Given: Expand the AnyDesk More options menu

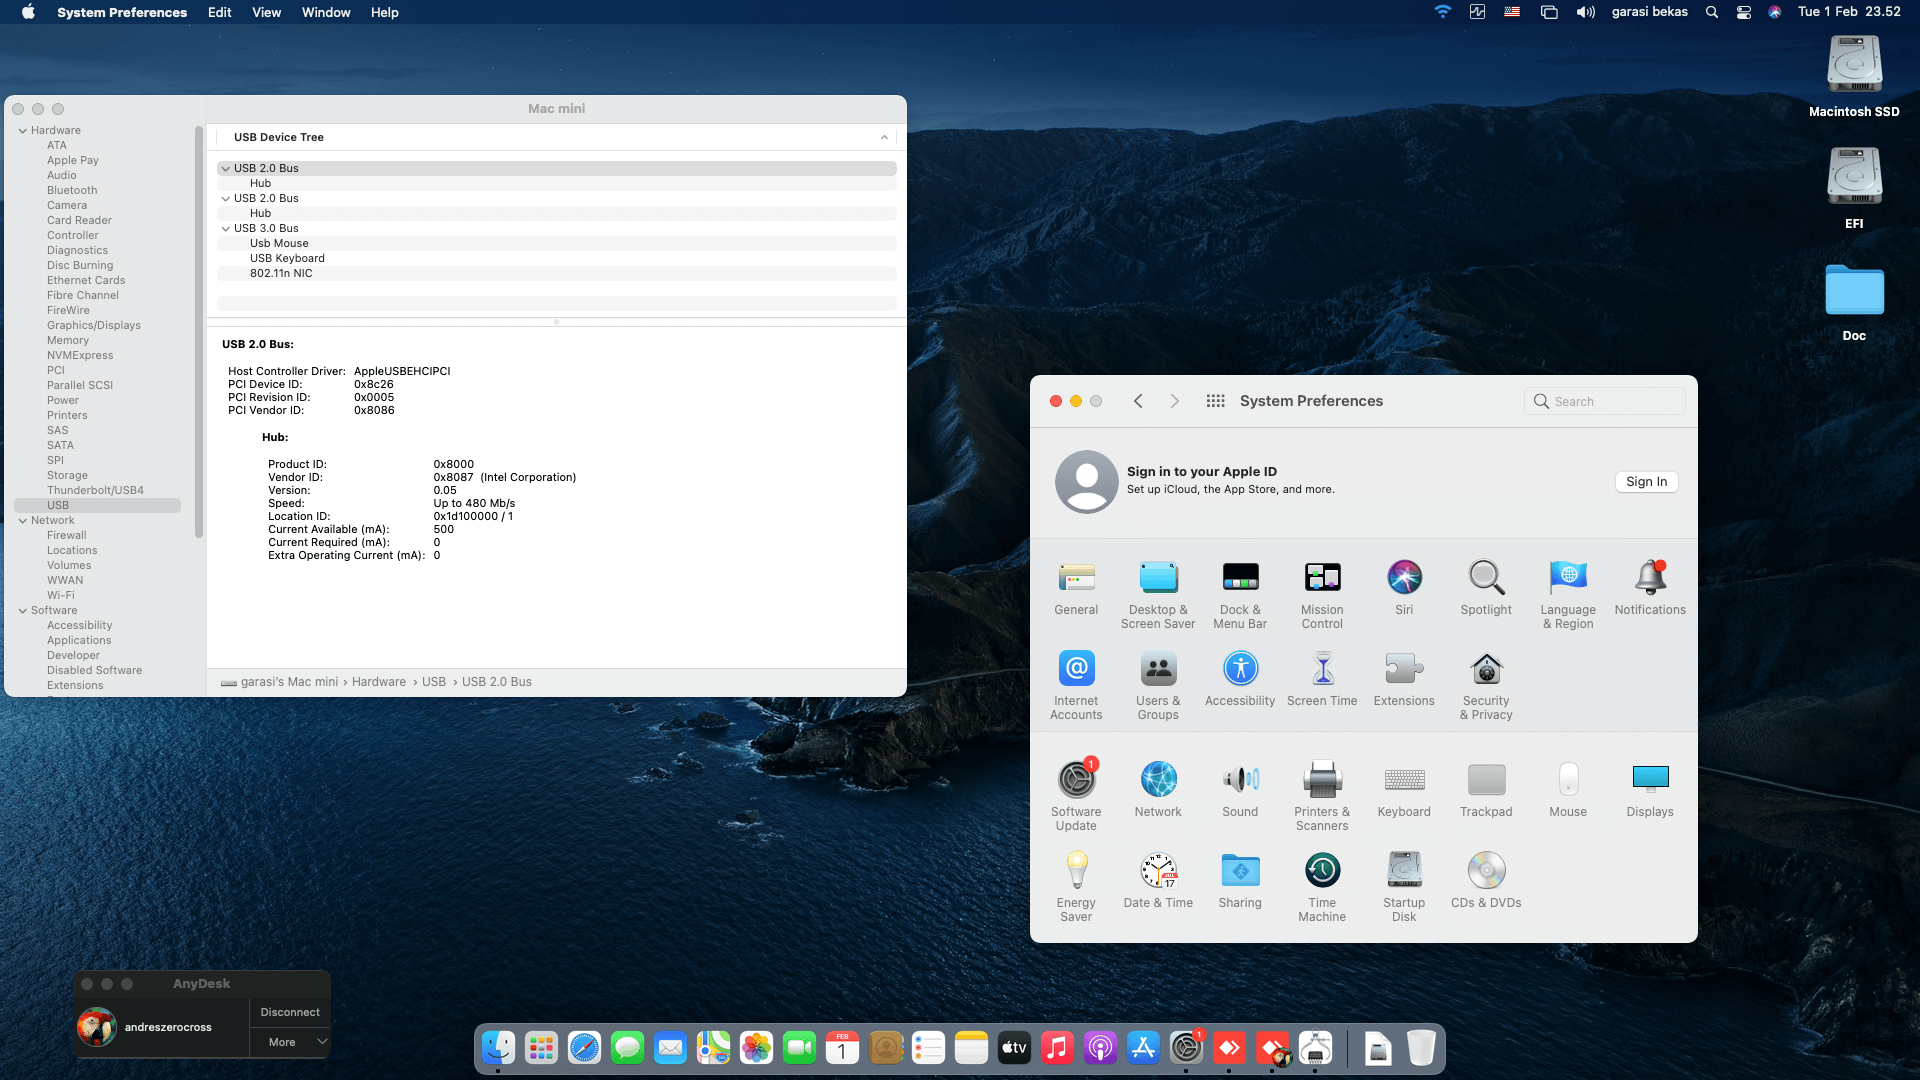Looking at the screenshot, I should click(x=290, y=1042).
